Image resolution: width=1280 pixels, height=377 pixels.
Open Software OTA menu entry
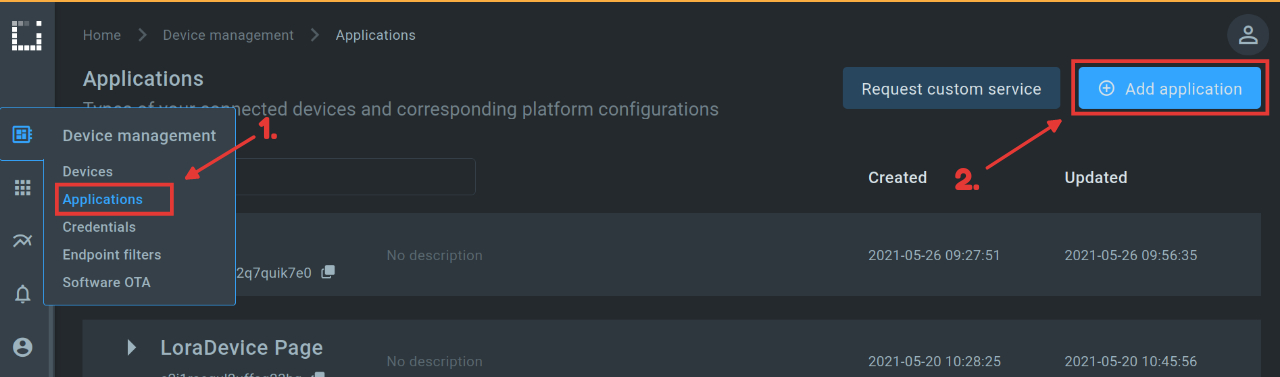[107, 283]
